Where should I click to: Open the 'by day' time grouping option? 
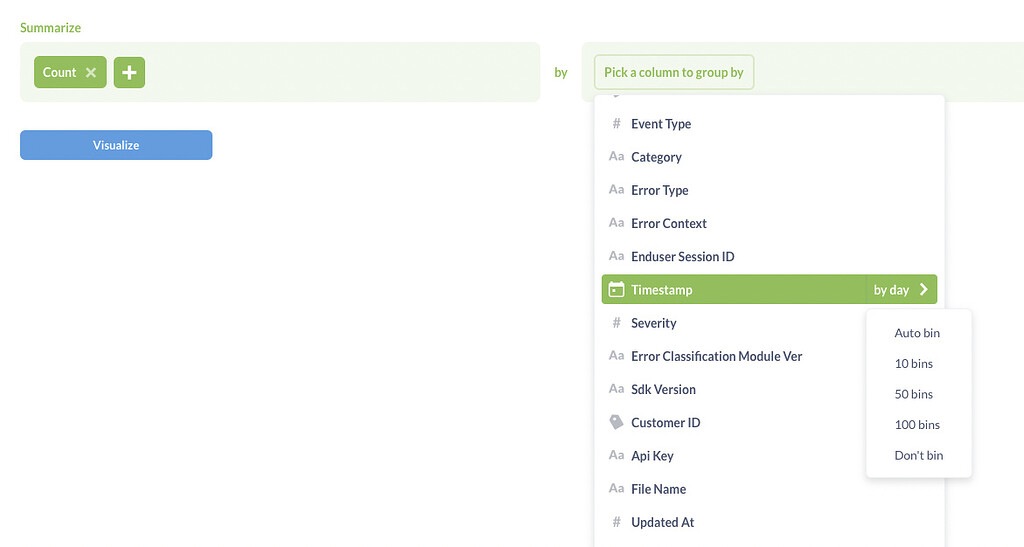pyautogui.click(x=891, y=290)
